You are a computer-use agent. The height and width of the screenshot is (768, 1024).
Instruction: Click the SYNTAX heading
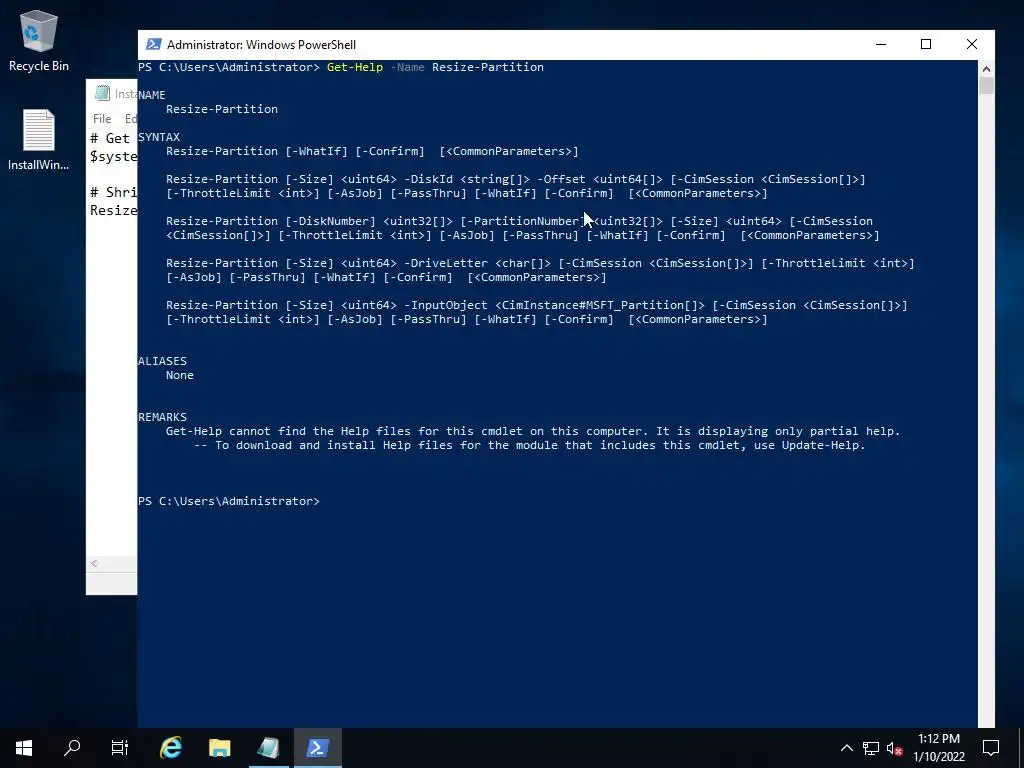159,137
